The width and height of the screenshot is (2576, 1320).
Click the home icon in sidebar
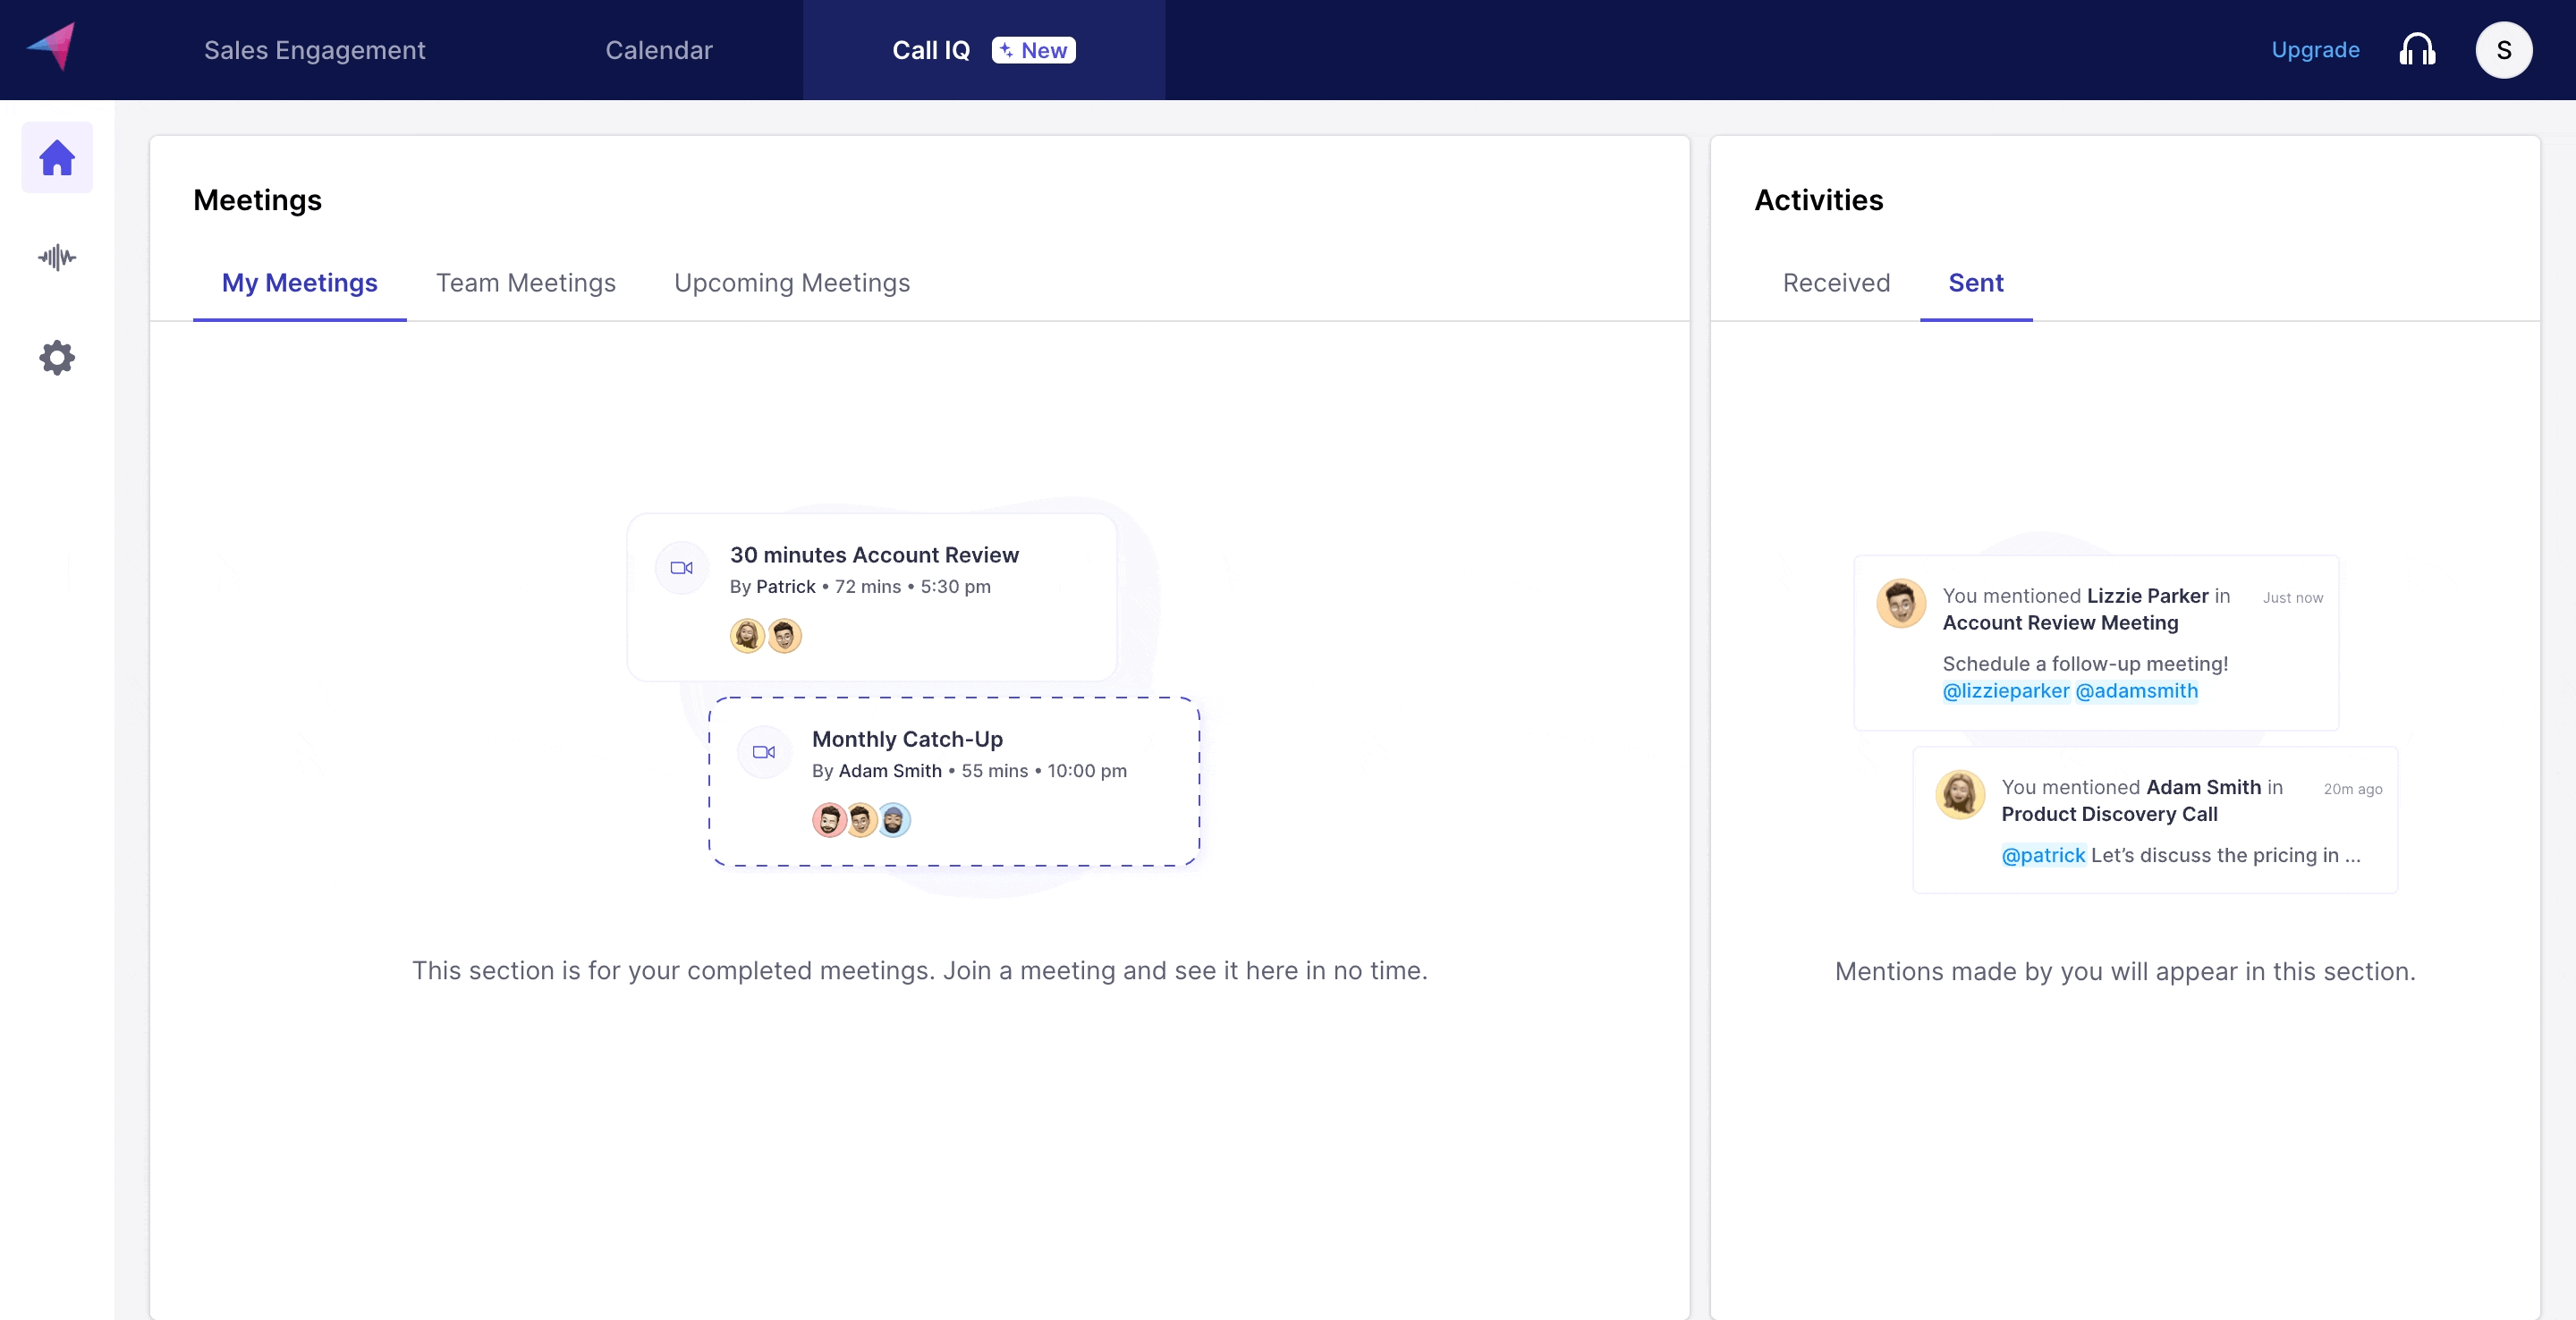pos(57,157)
